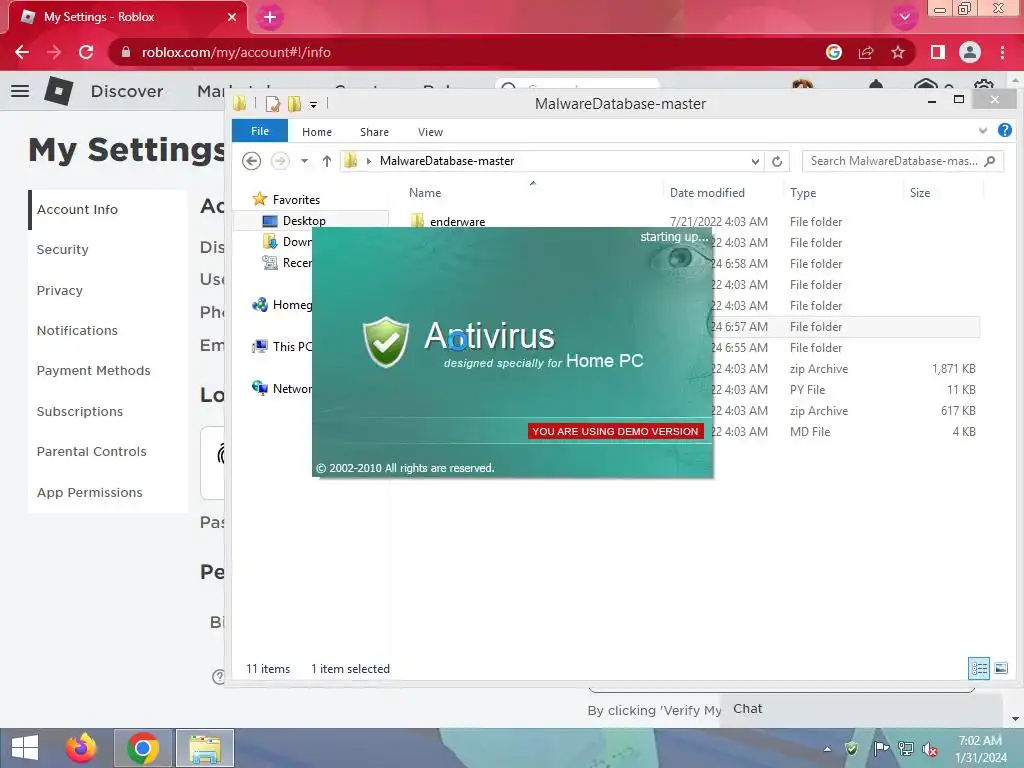Open Roblox hamburger menu
Viewport: 1024px width, 768px height.
coord(20,91)
